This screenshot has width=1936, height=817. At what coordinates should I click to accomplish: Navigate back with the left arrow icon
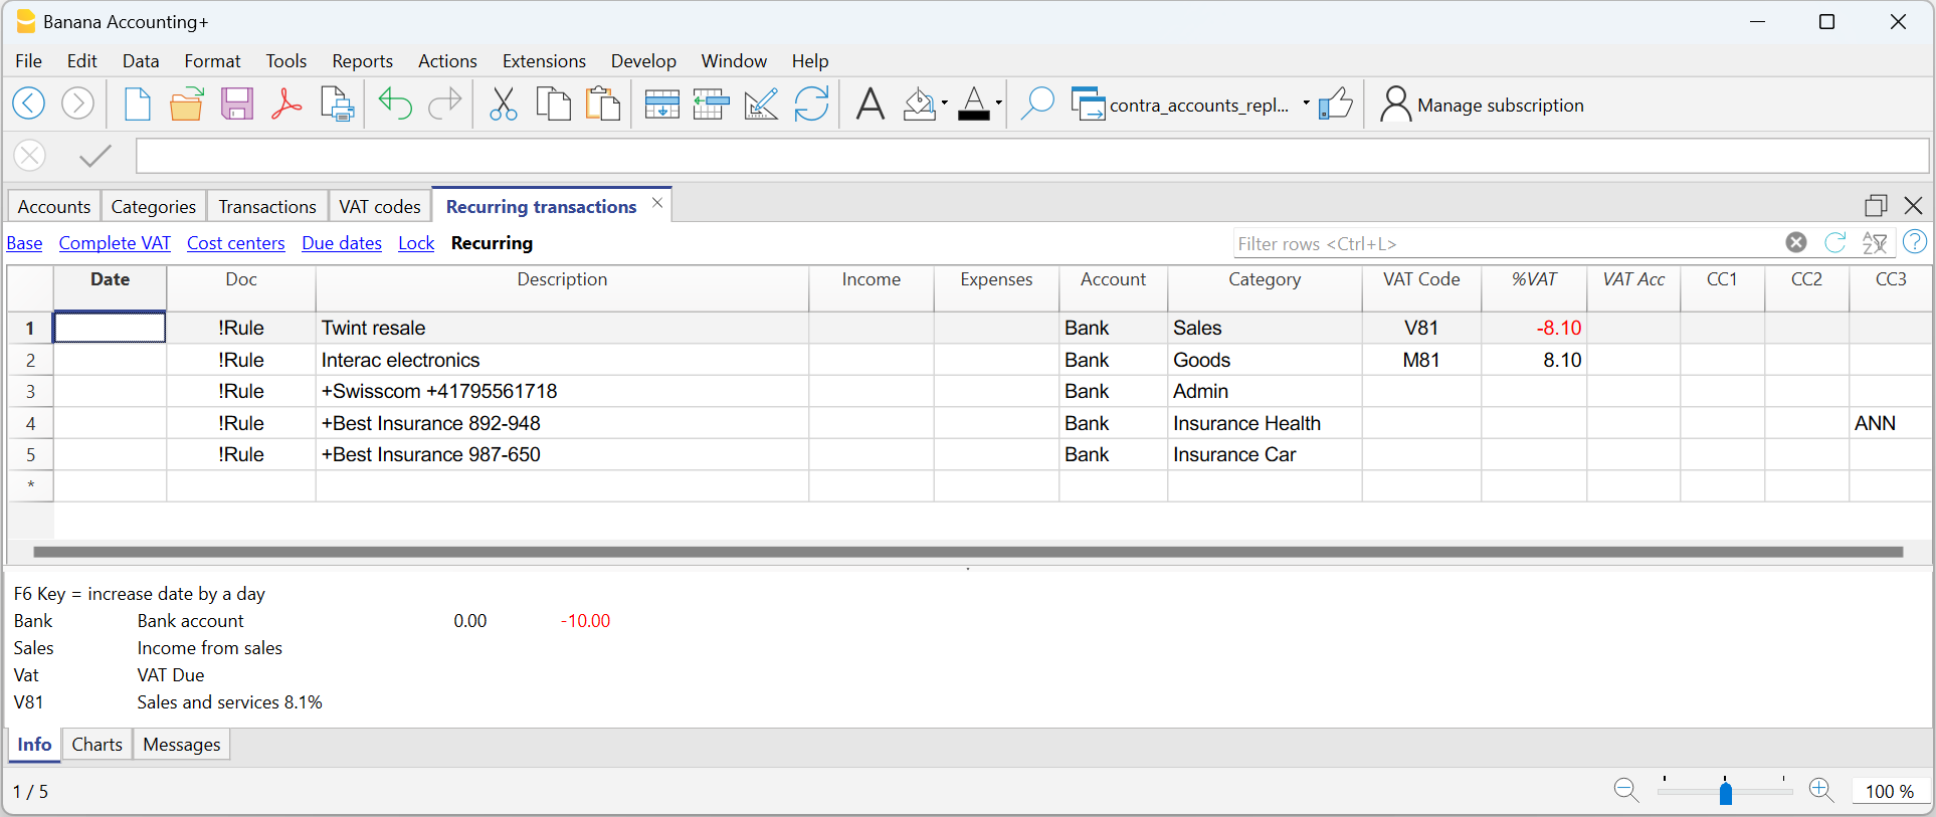pos(29,103)
